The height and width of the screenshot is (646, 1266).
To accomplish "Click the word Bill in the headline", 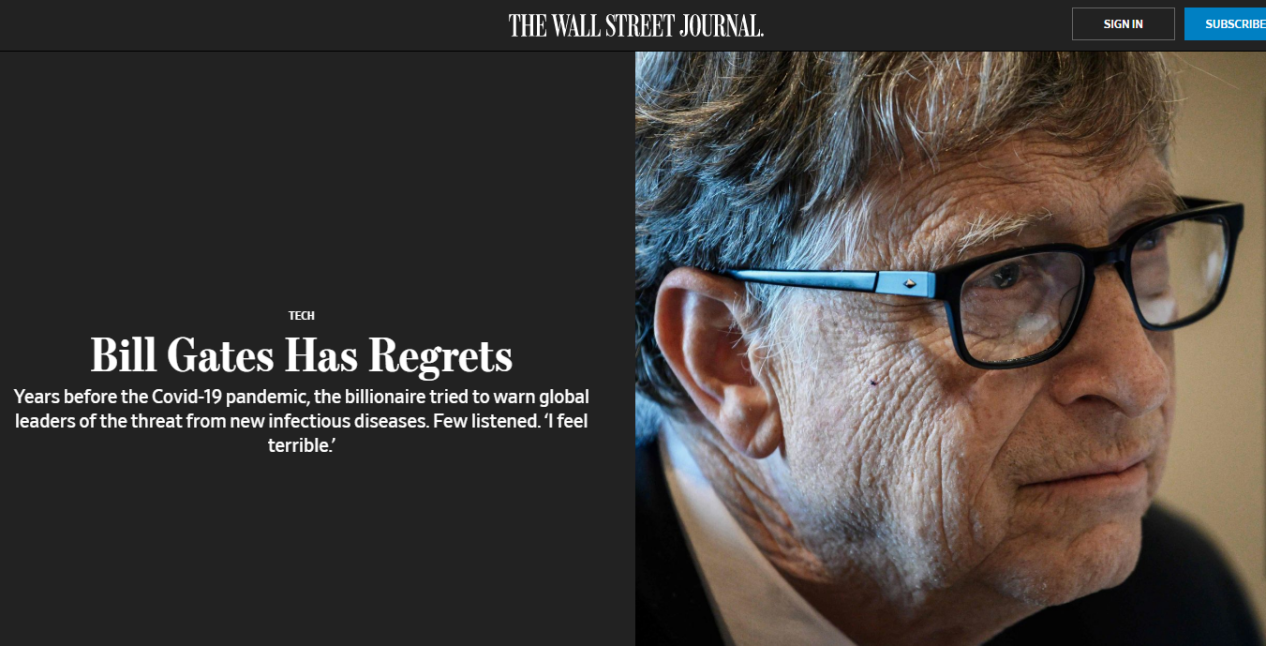I will 124,354.
